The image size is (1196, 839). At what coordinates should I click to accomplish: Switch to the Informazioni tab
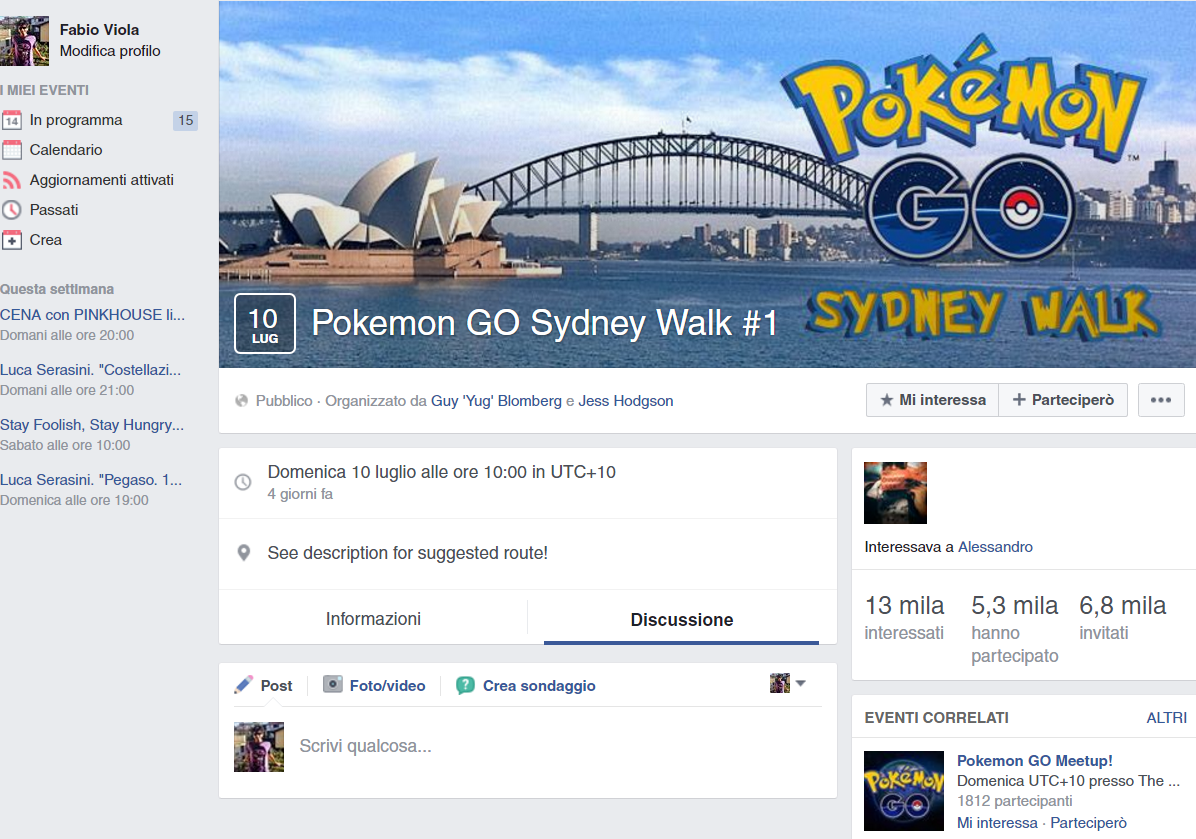[373, 619]
